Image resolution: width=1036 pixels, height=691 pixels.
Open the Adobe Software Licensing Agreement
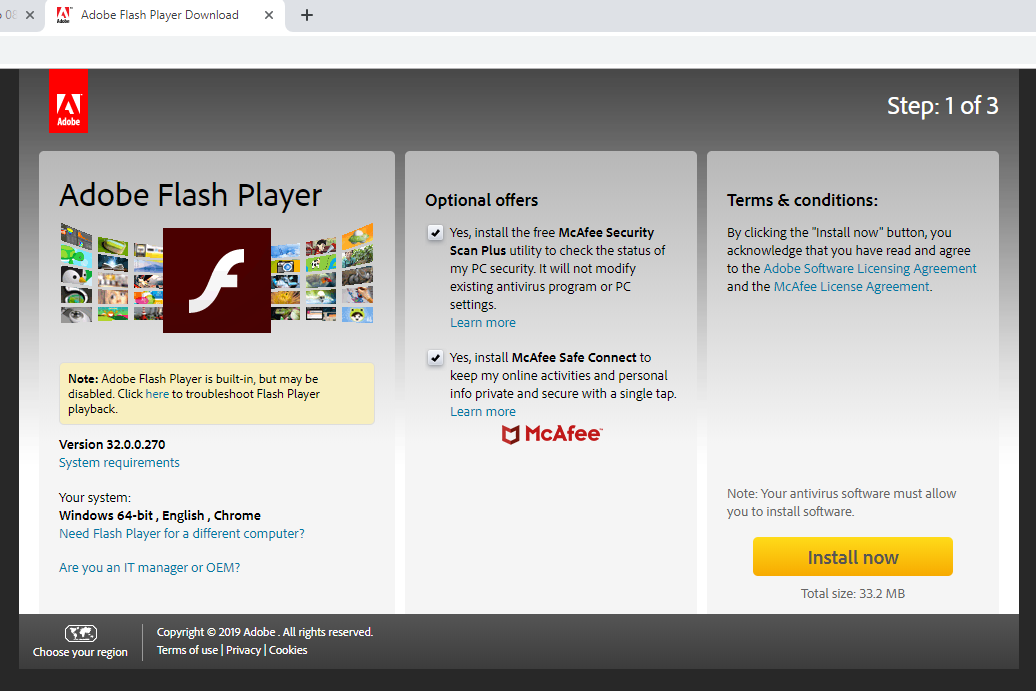point(870,268)
